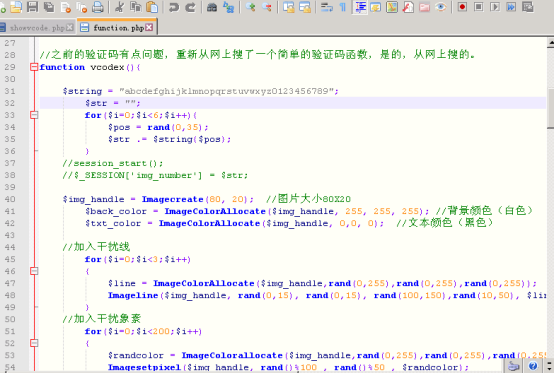Close the current document via toolbar
The height and width of the screenshot is (374, 554).
[65, 7]
